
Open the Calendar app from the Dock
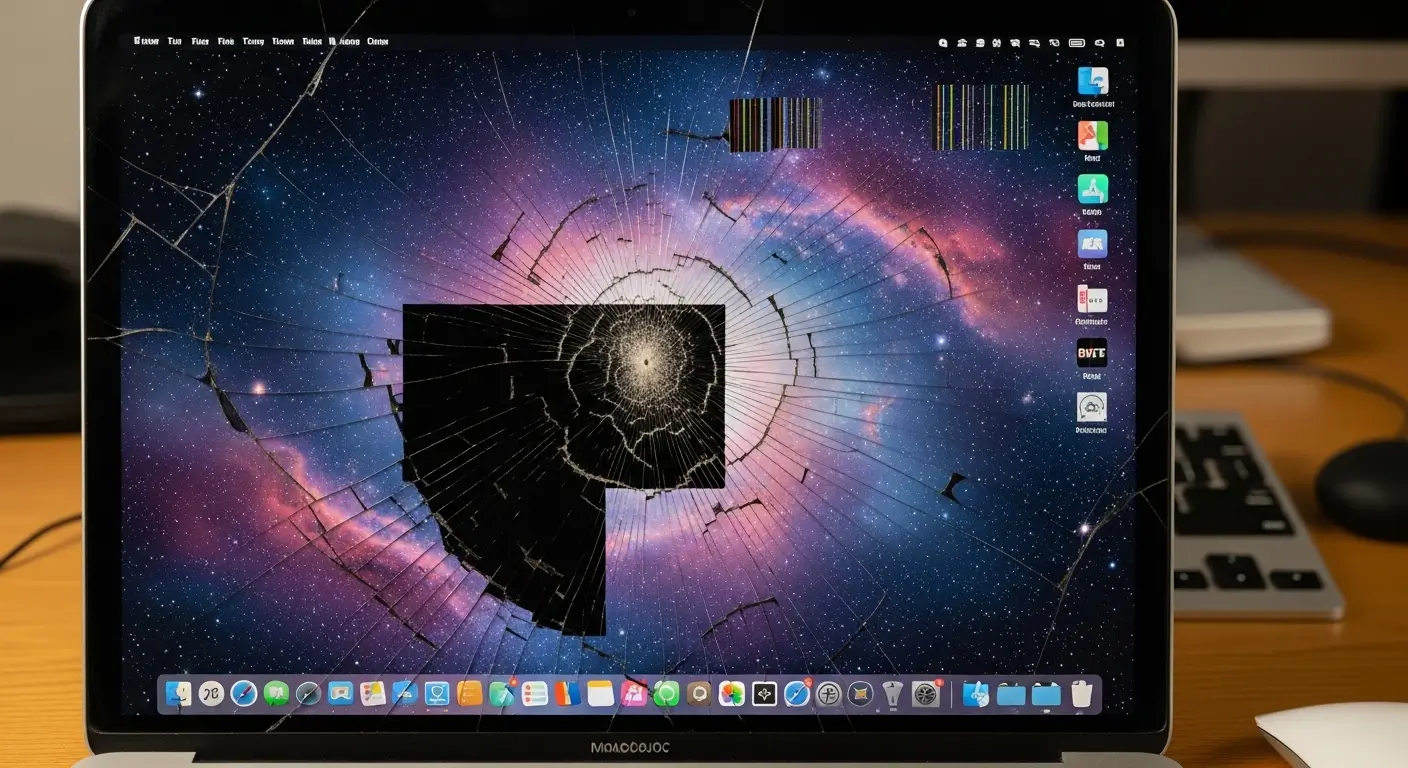(599, 692)
